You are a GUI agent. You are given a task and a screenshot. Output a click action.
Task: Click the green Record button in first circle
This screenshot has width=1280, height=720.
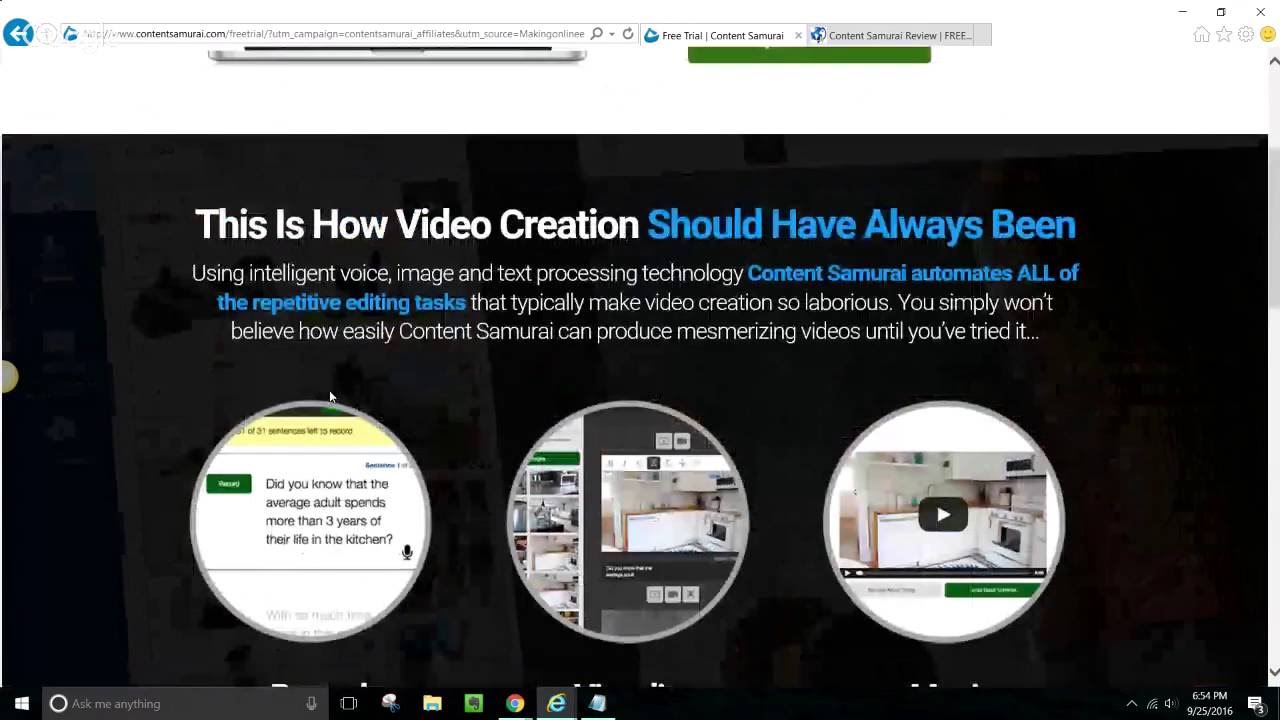point(229,484)
